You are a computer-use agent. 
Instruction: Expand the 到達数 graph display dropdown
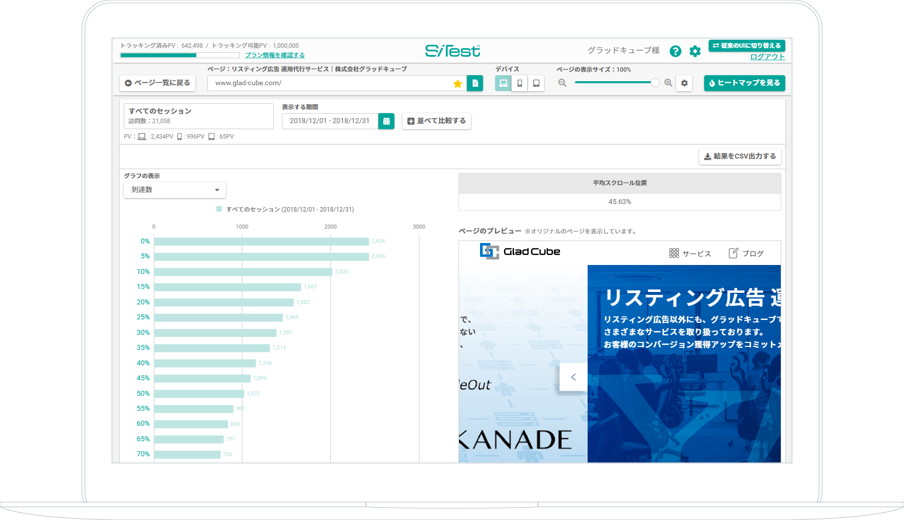(x=174, y=190)
